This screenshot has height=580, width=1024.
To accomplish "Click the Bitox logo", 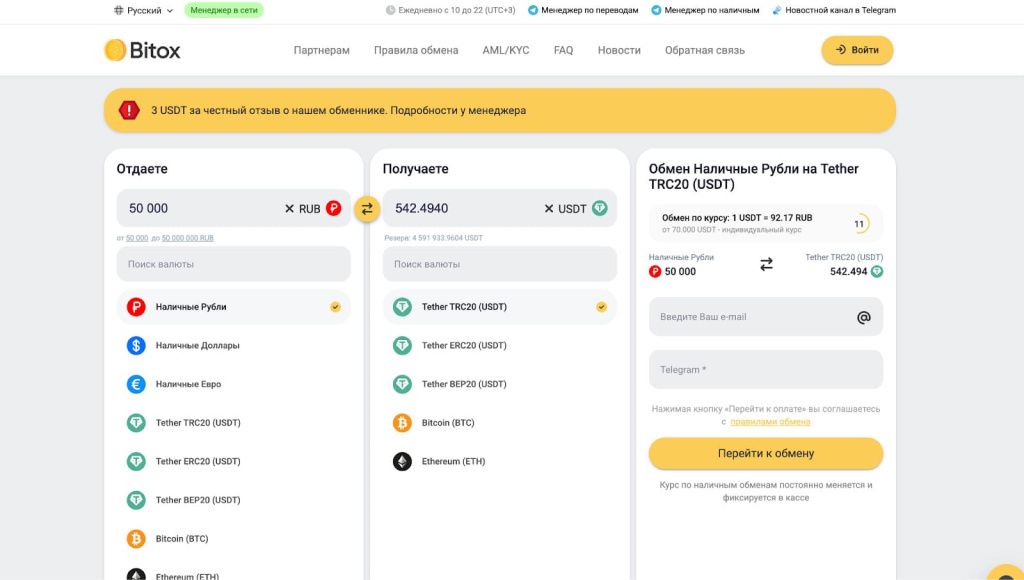I will tap(143, 50).
